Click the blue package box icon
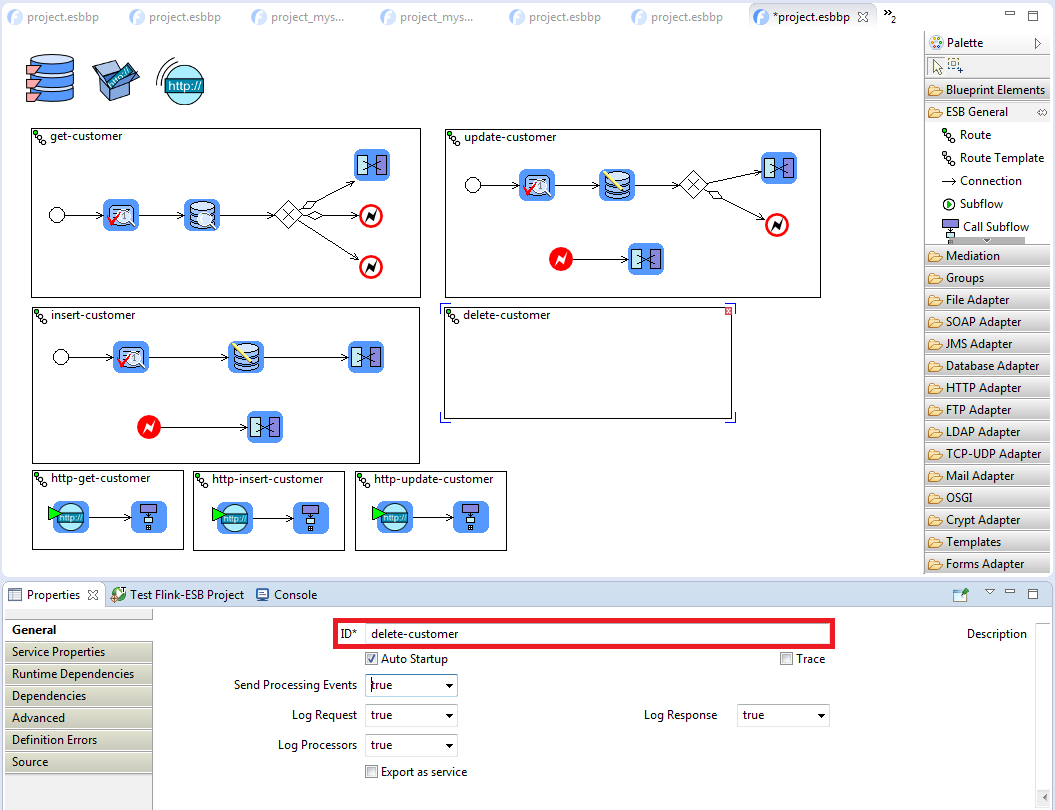This screenshot has width=1055, height=810. tap(116, 79)
